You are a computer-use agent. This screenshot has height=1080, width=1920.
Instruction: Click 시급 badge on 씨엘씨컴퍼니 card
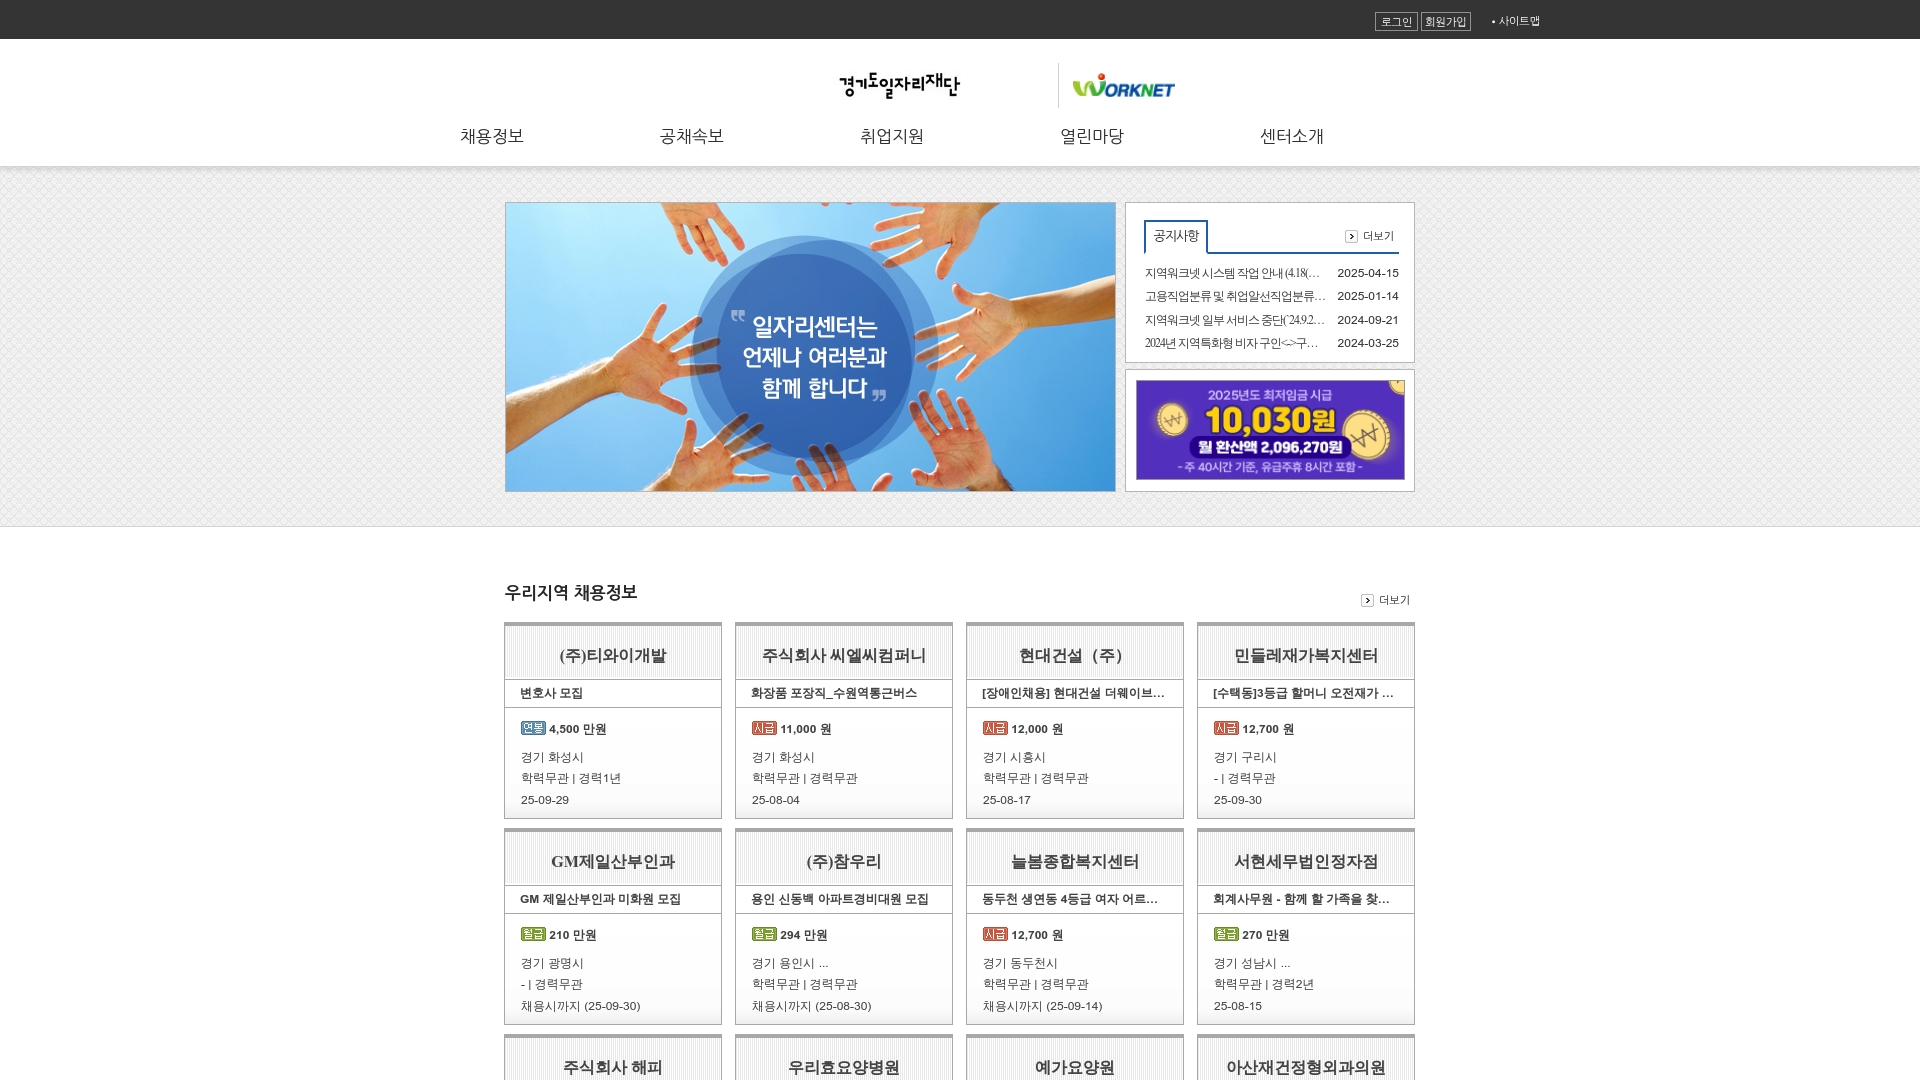[x=764, y=728]
